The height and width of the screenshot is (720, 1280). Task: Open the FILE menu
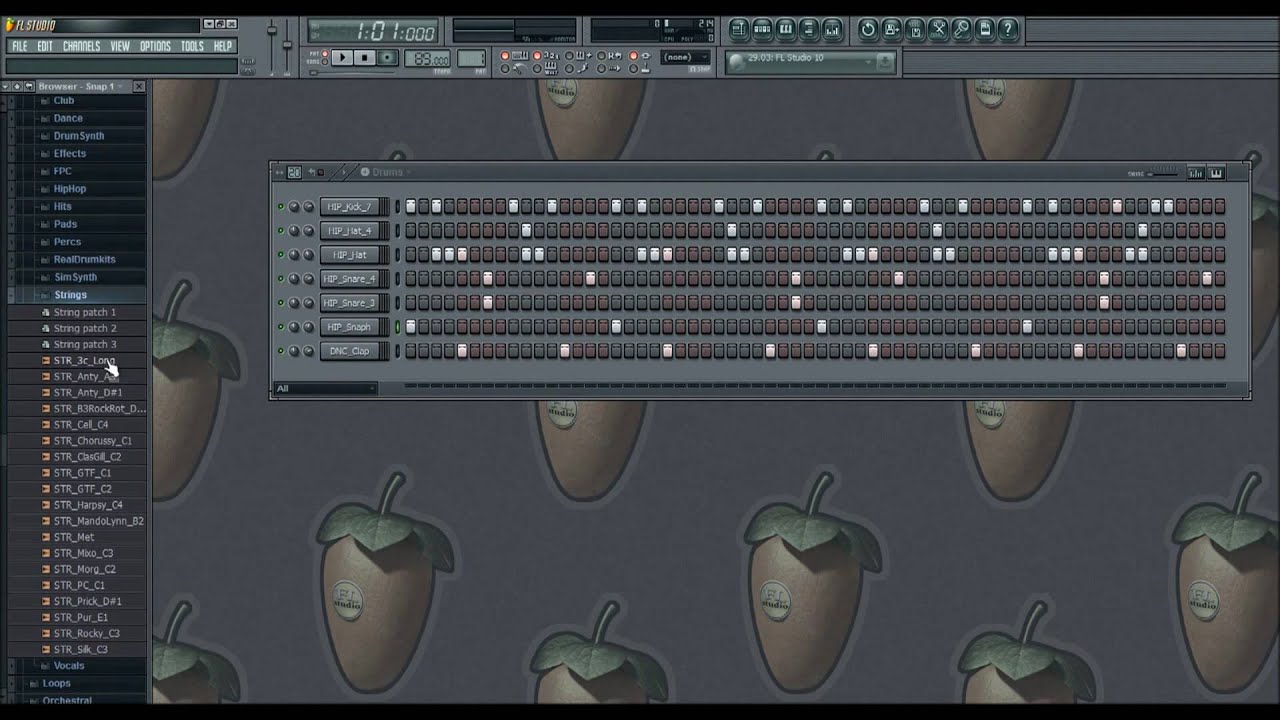(x=19, y=46)
